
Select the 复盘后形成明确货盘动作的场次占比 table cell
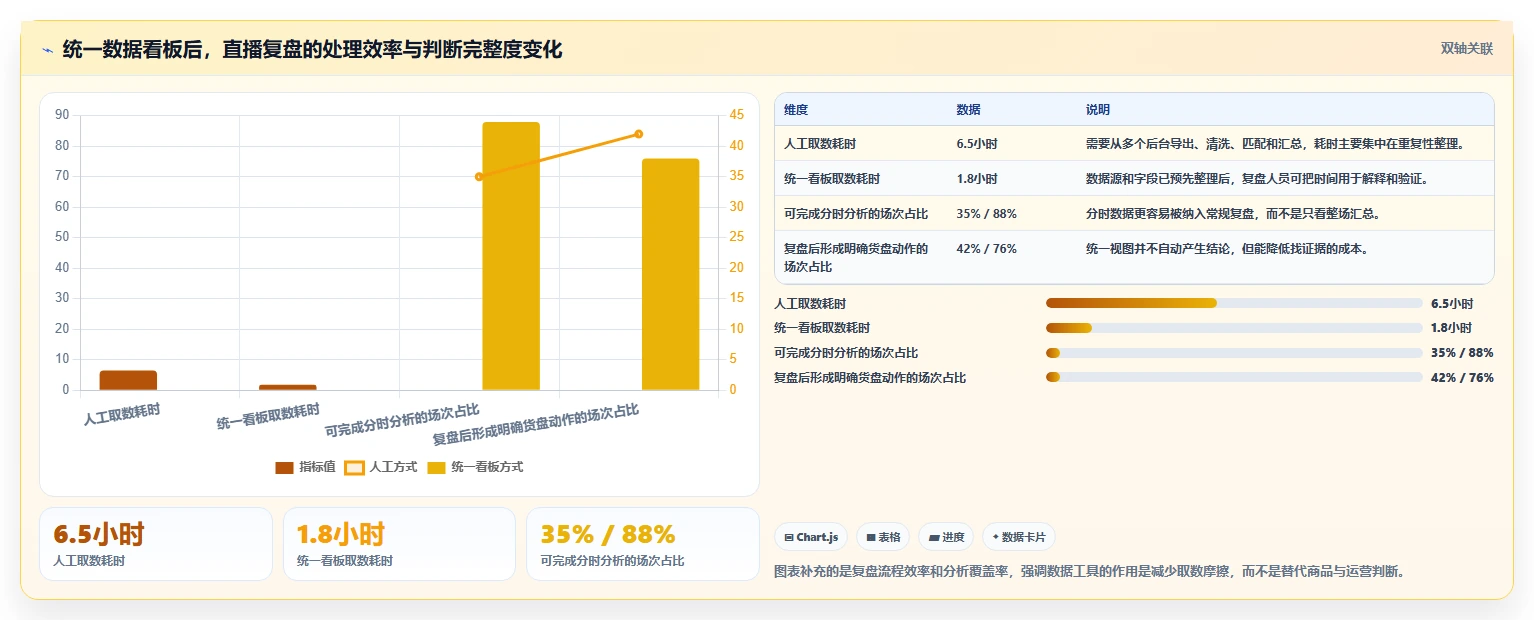[856, 258]
